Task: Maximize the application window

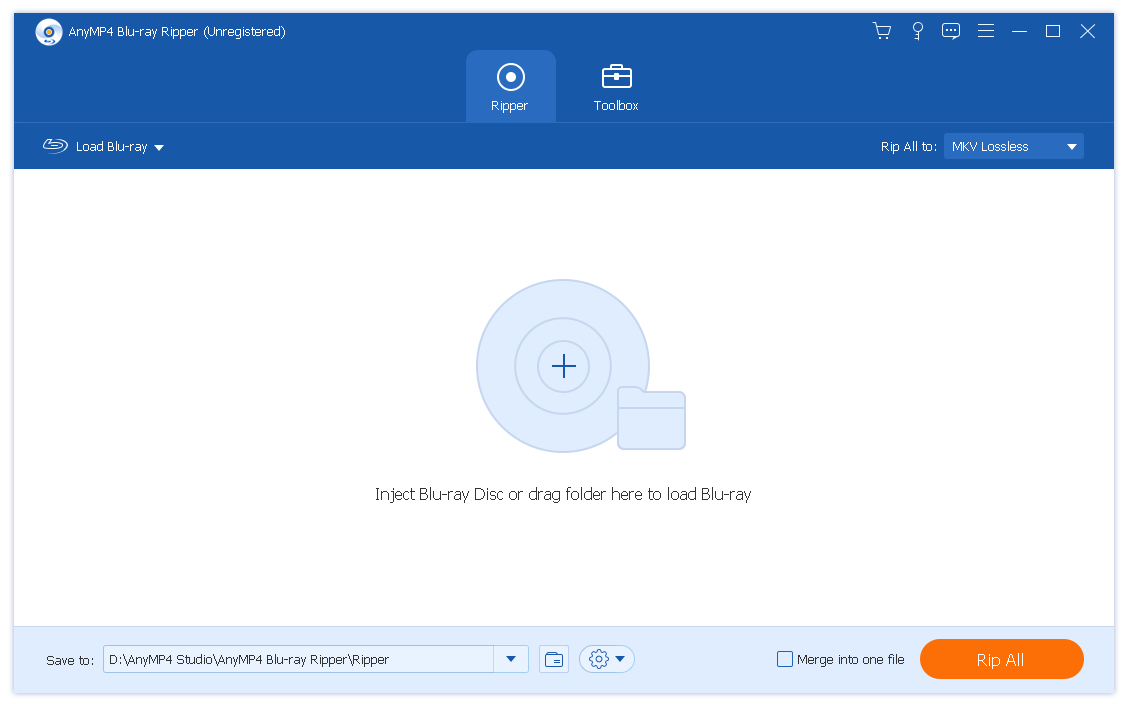Action: 1053,31
